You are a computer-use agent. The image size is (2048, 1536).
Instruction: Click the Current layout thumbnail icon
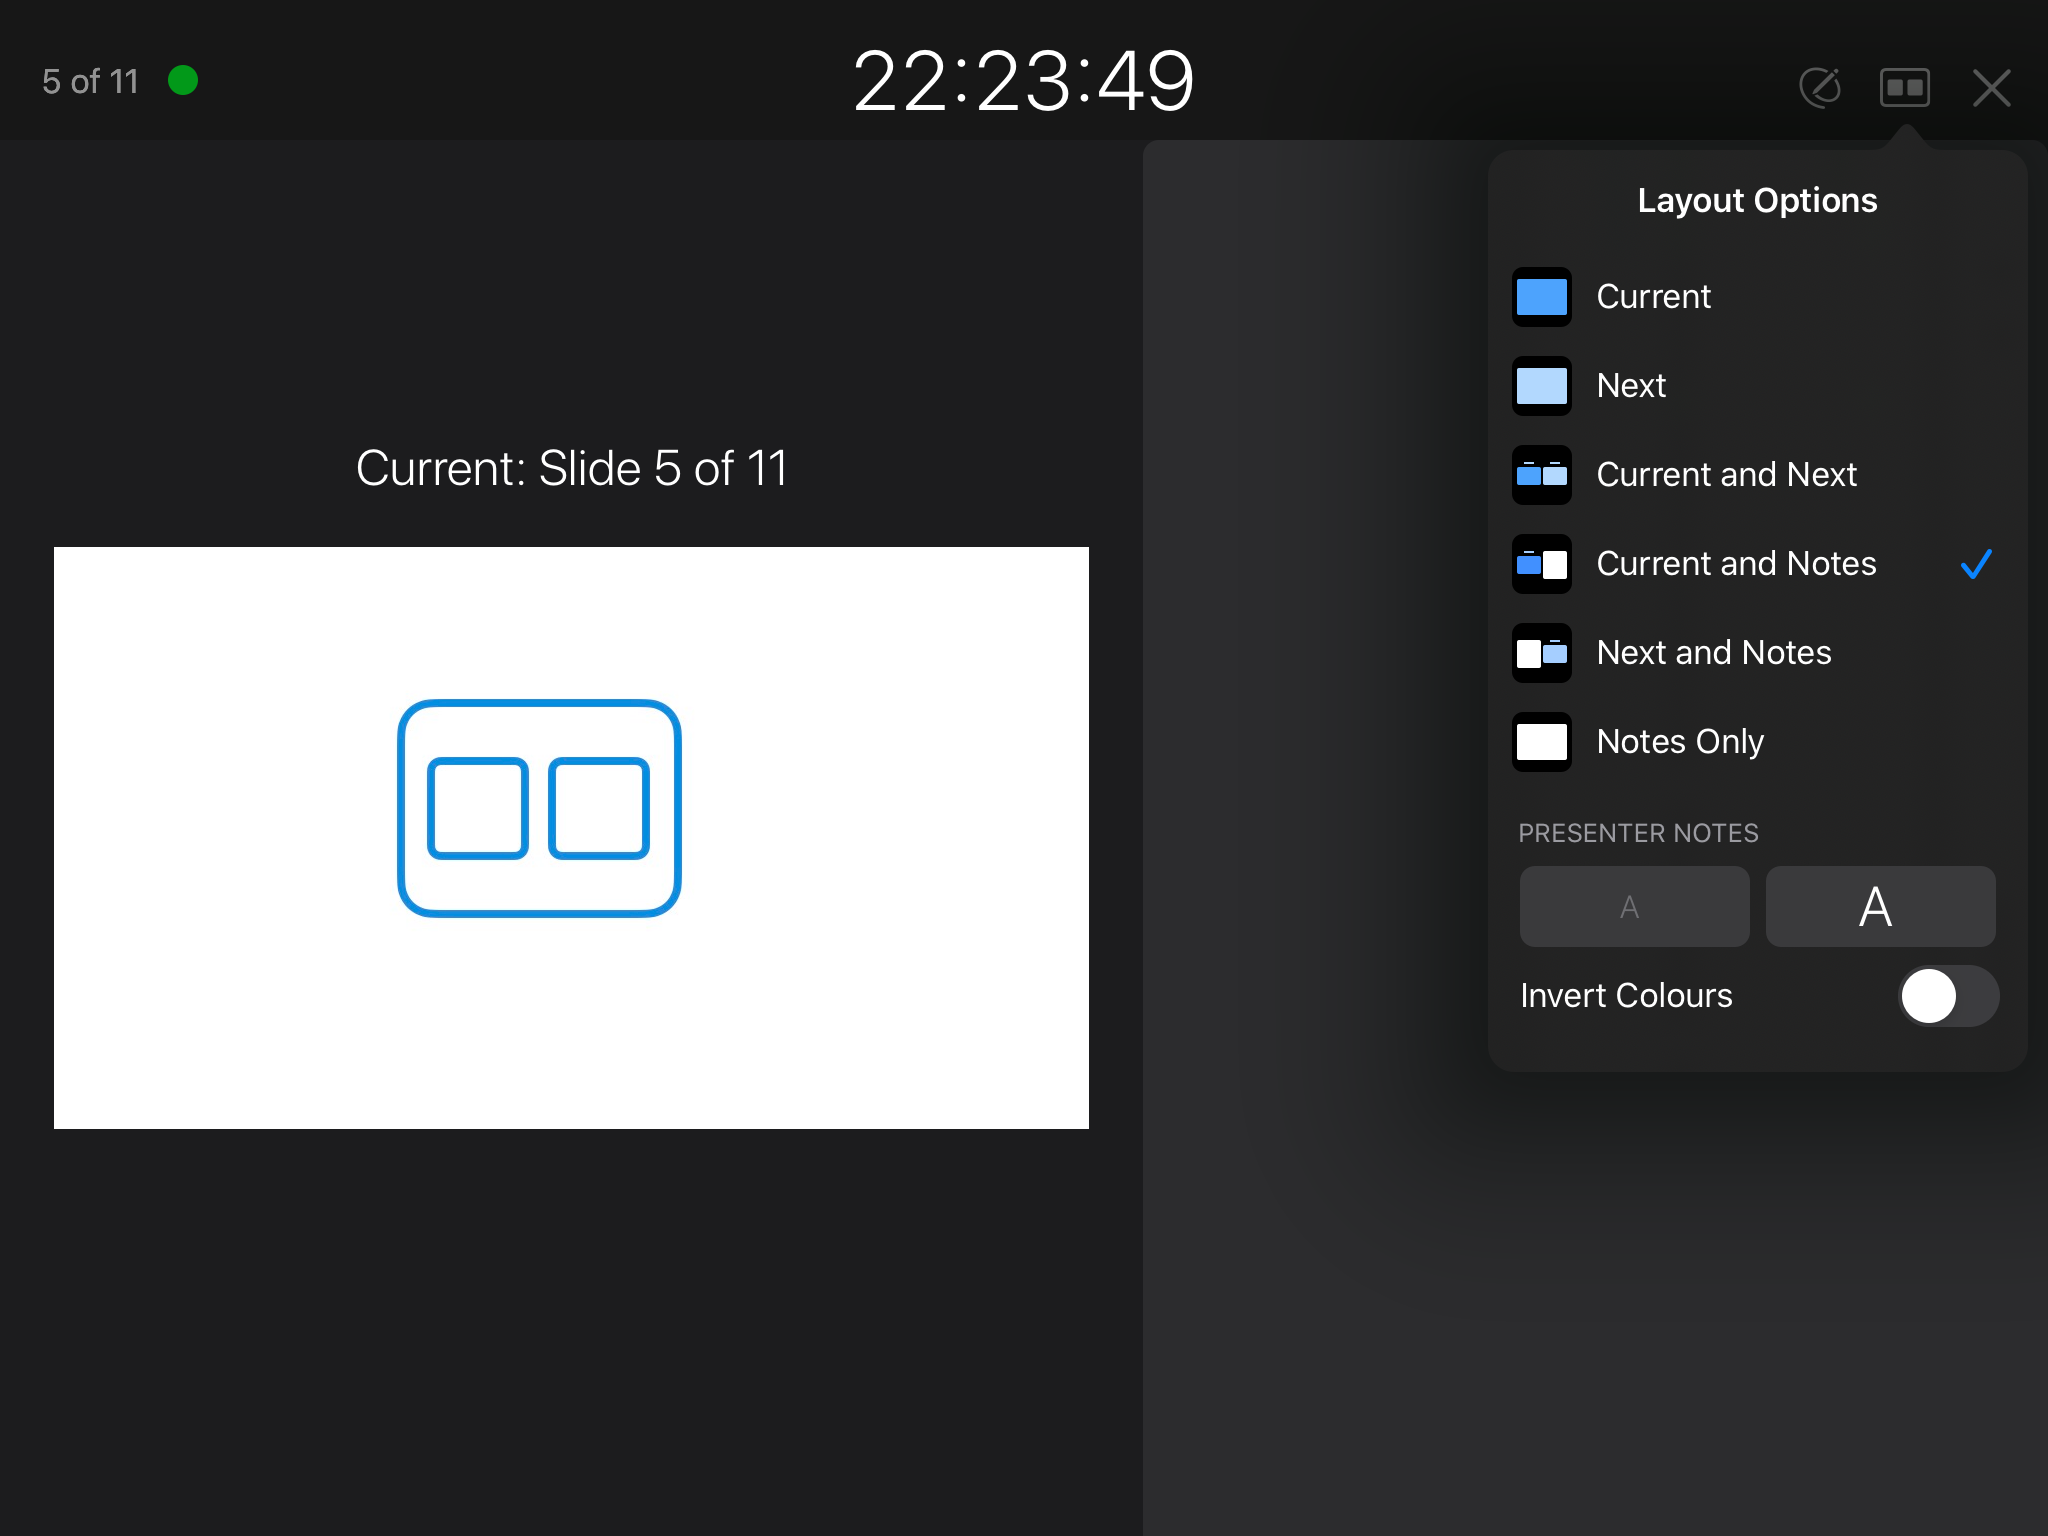(x=1541, y=297)
